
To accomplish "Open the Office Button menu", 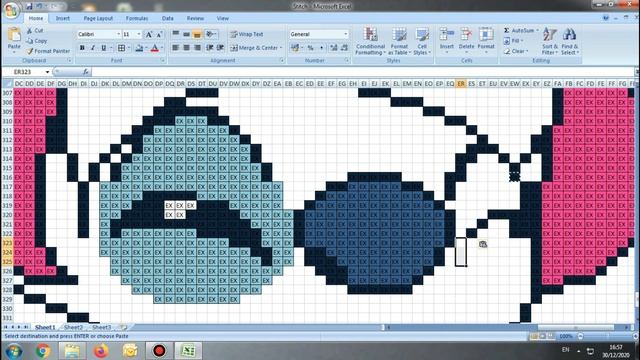I will (x=11, y=10).
